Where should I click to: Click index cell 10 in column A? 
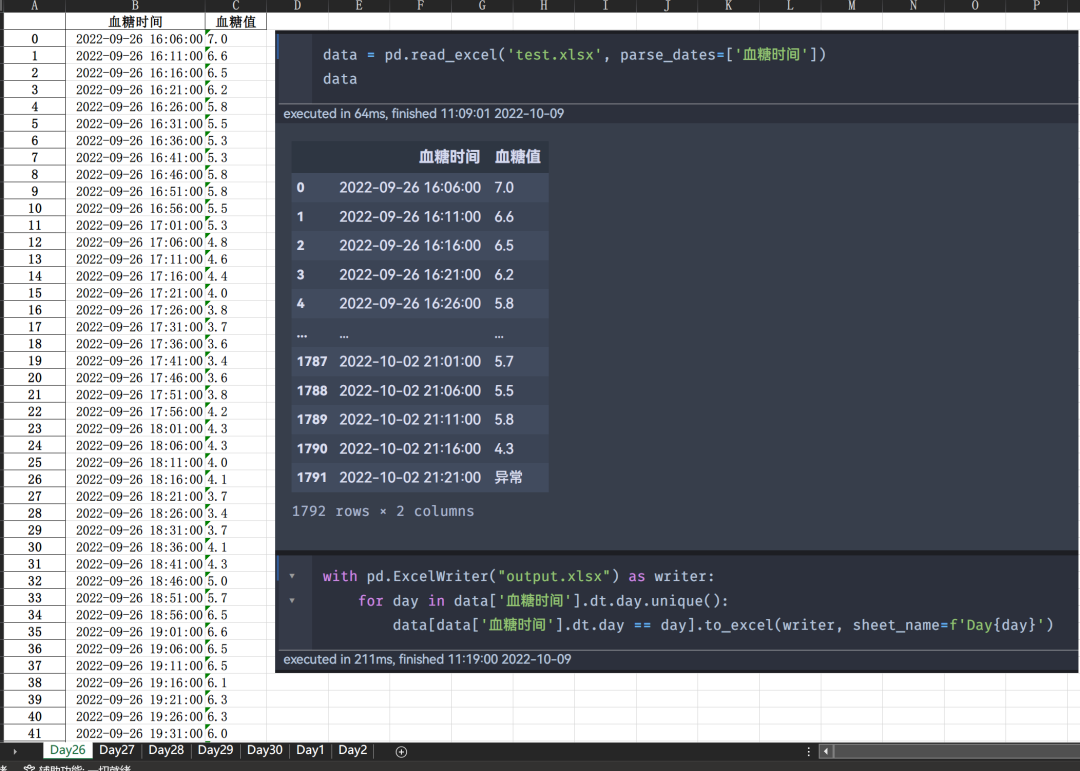click(x=34, y=208)
